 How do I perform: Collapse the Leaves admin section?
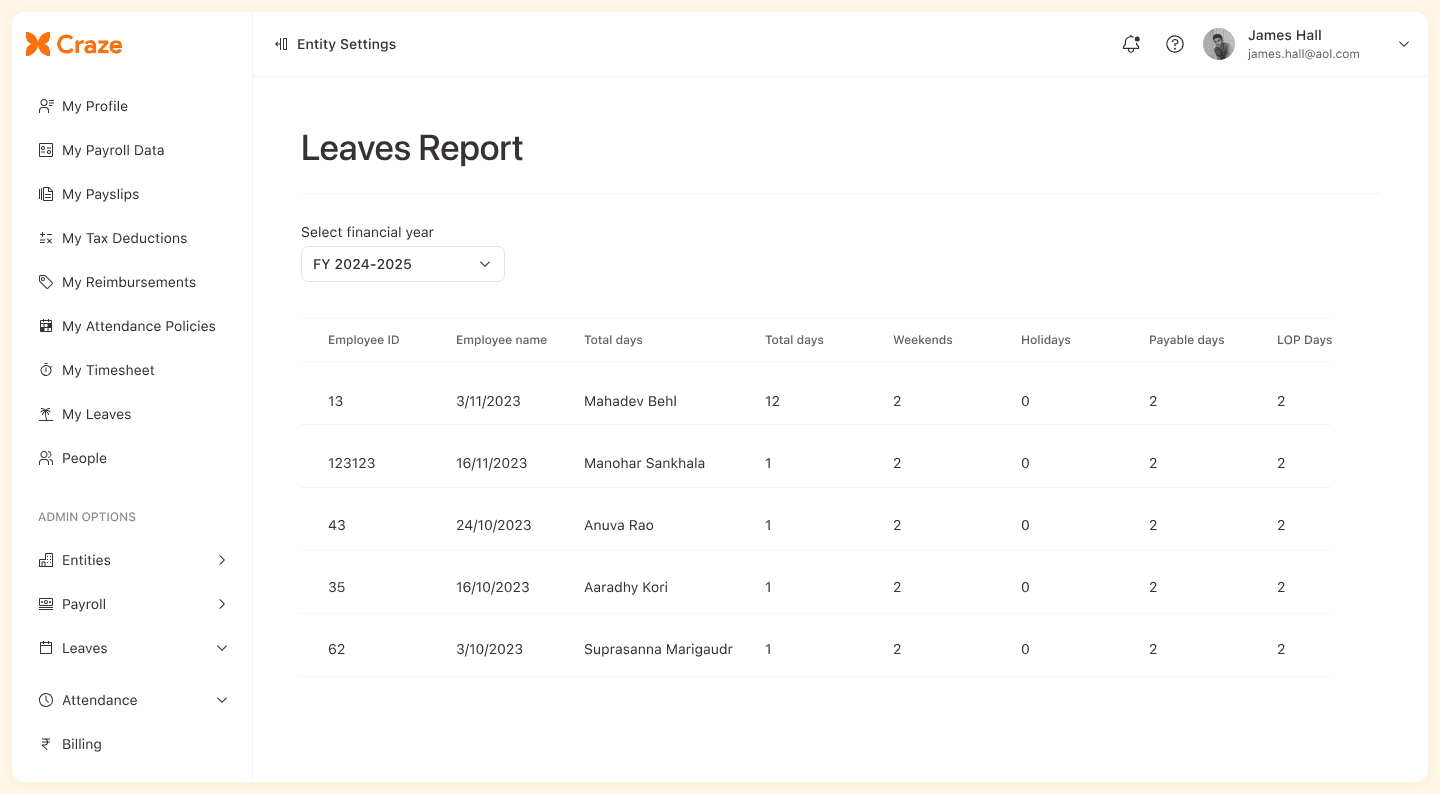221,648
